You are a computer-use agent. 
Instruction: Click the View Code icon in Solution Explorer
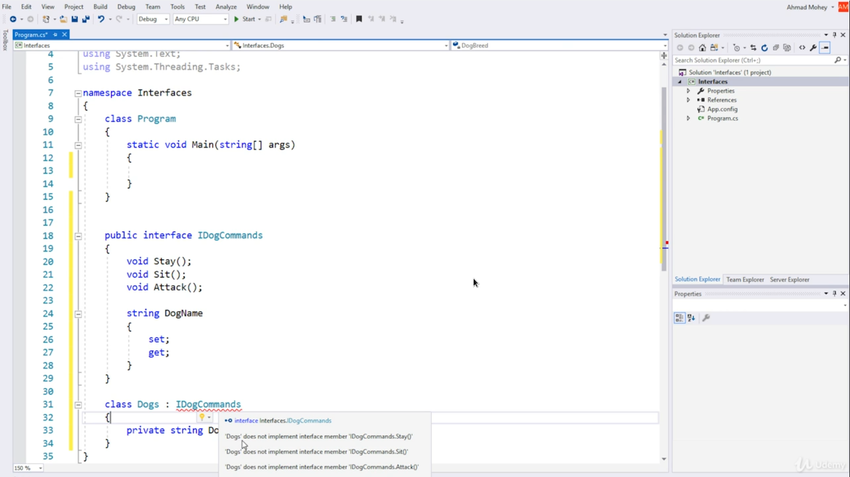pos(802,48)
